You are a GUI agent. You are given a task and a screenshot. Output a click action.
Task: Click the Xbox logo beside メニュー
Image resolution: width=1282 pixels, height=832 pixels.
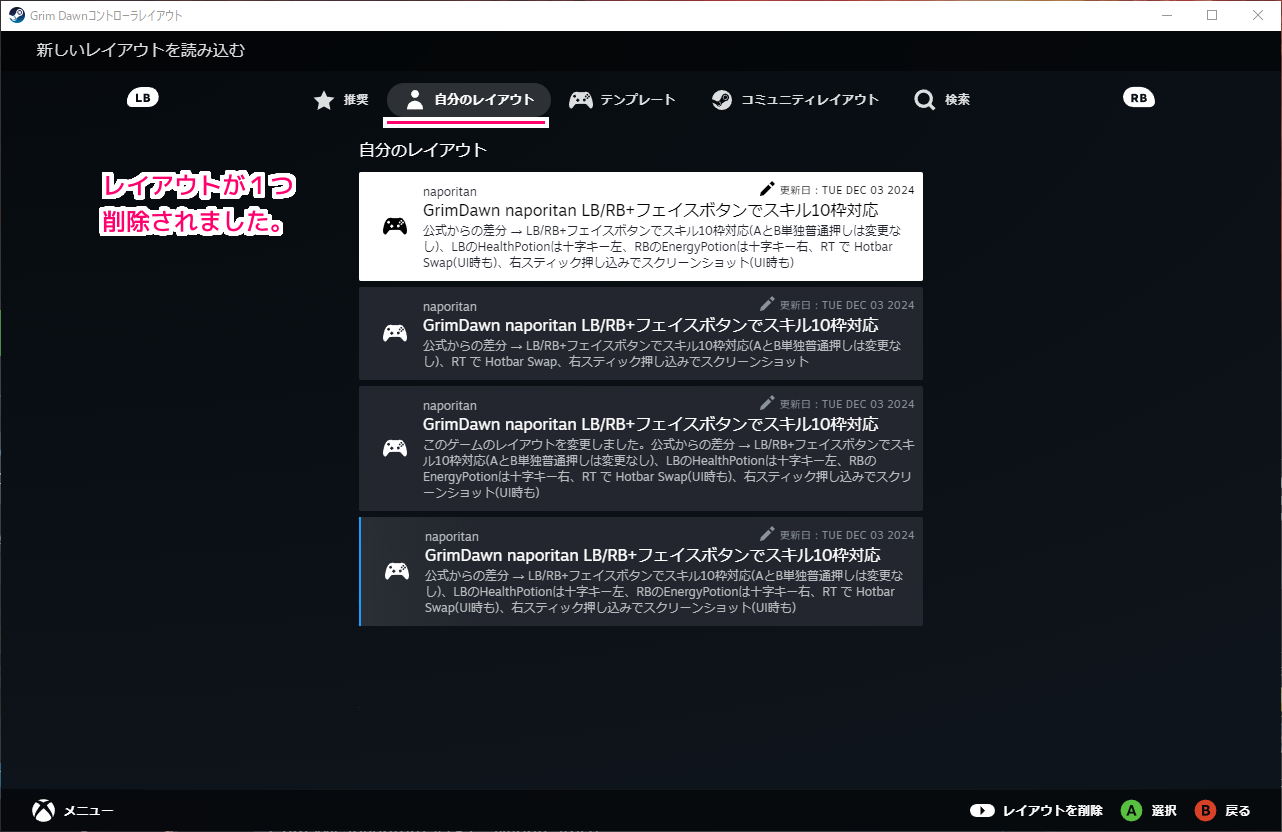coord(43,811)
